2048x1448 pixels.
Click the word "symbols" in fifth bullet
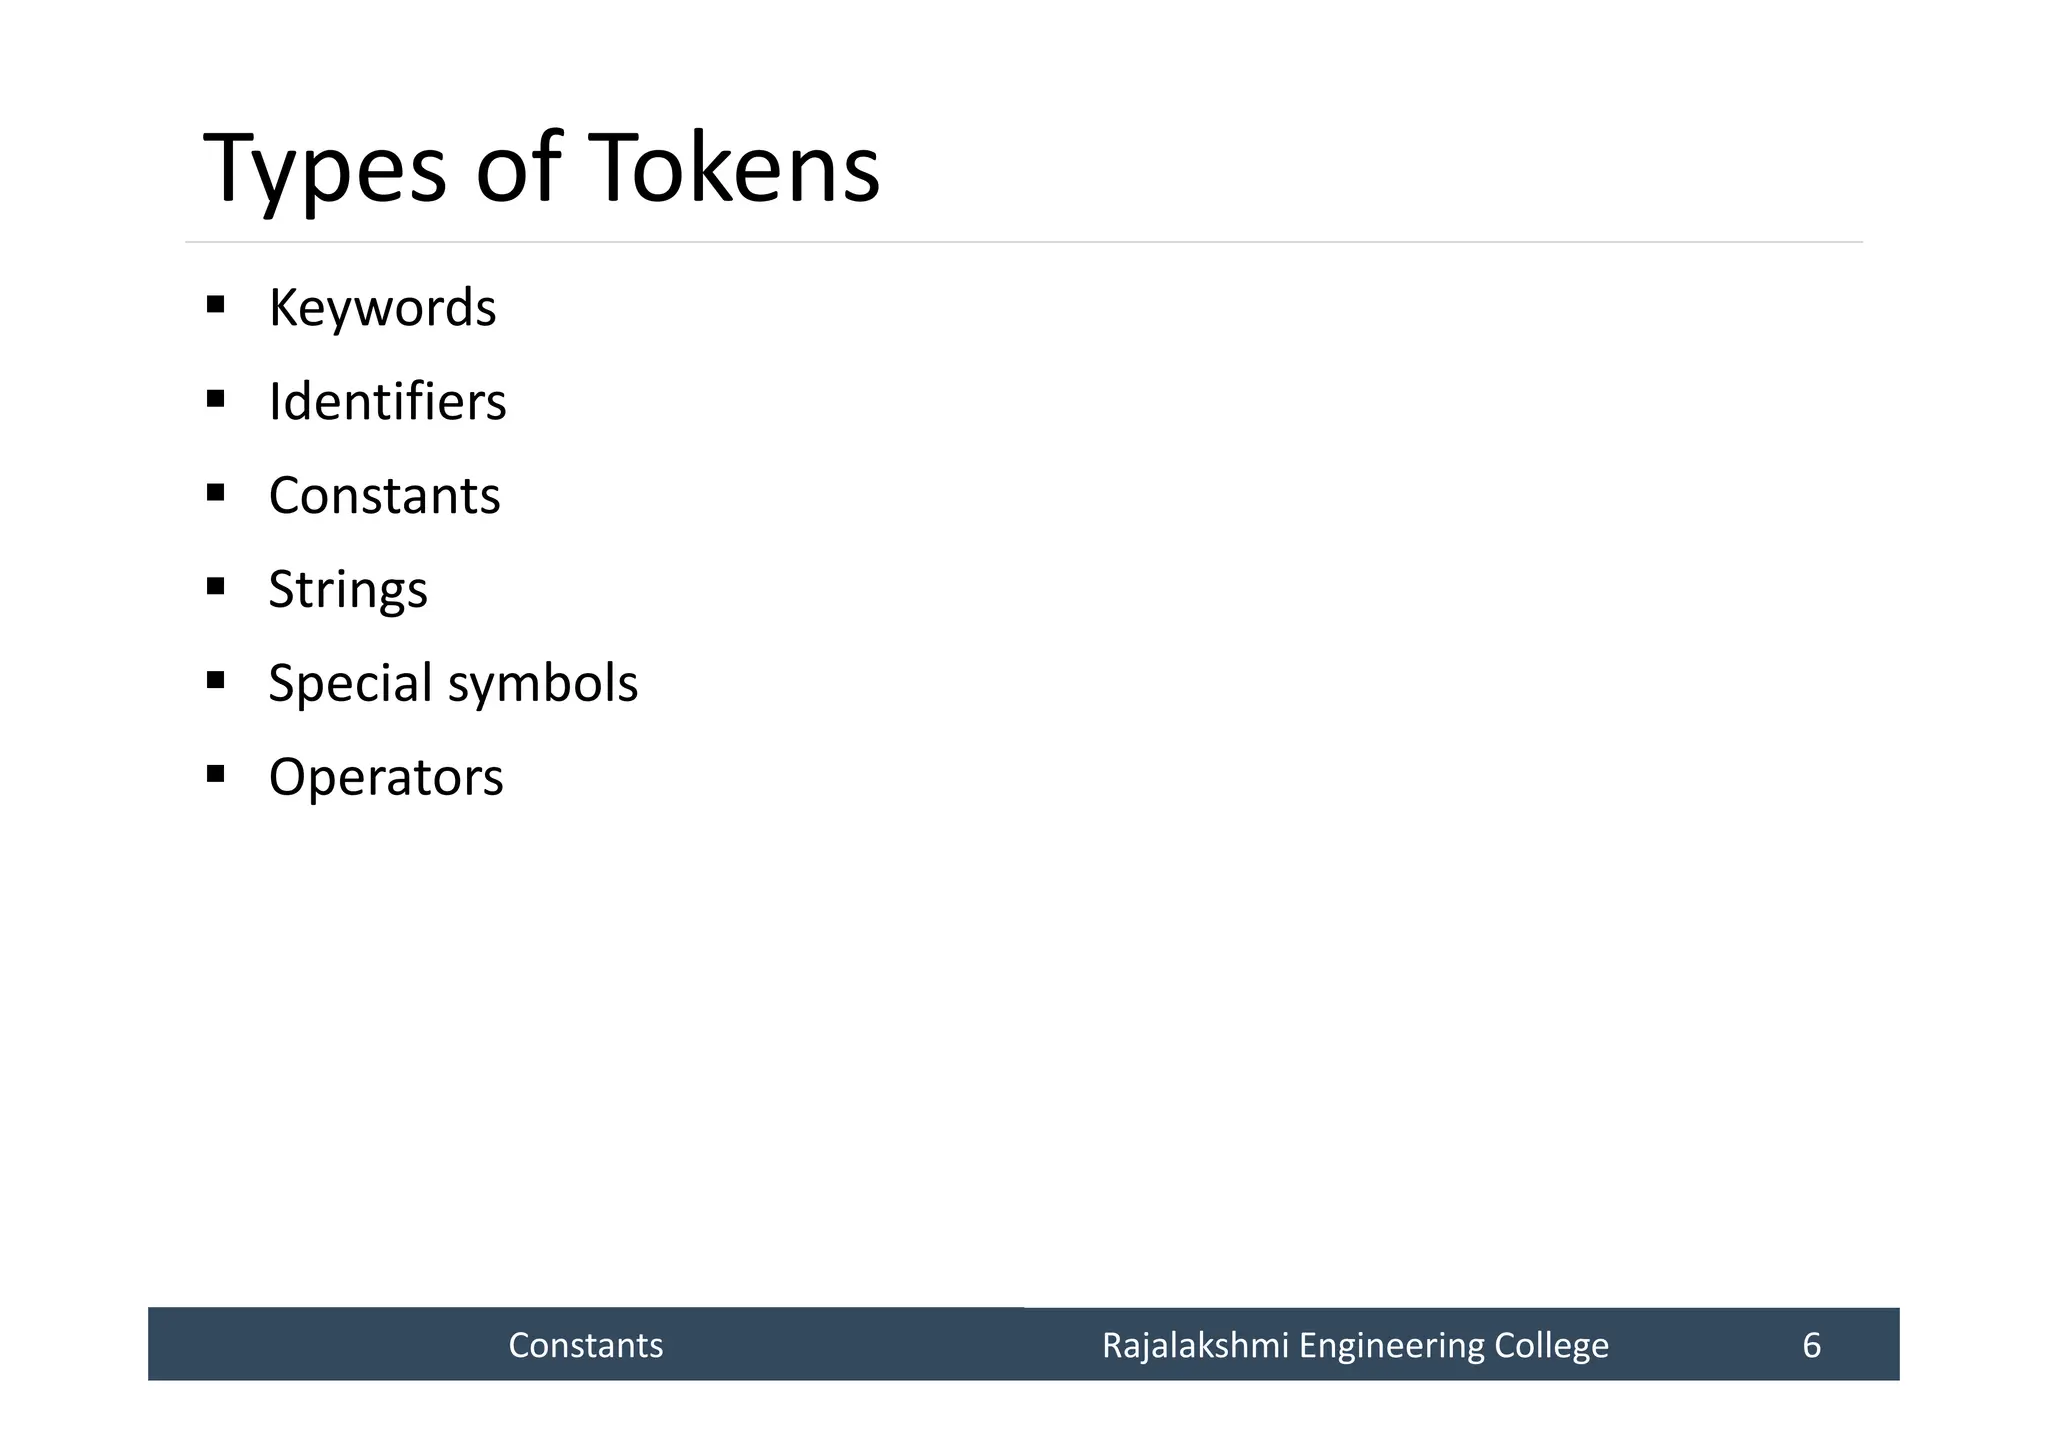click(x=542, y=683)
